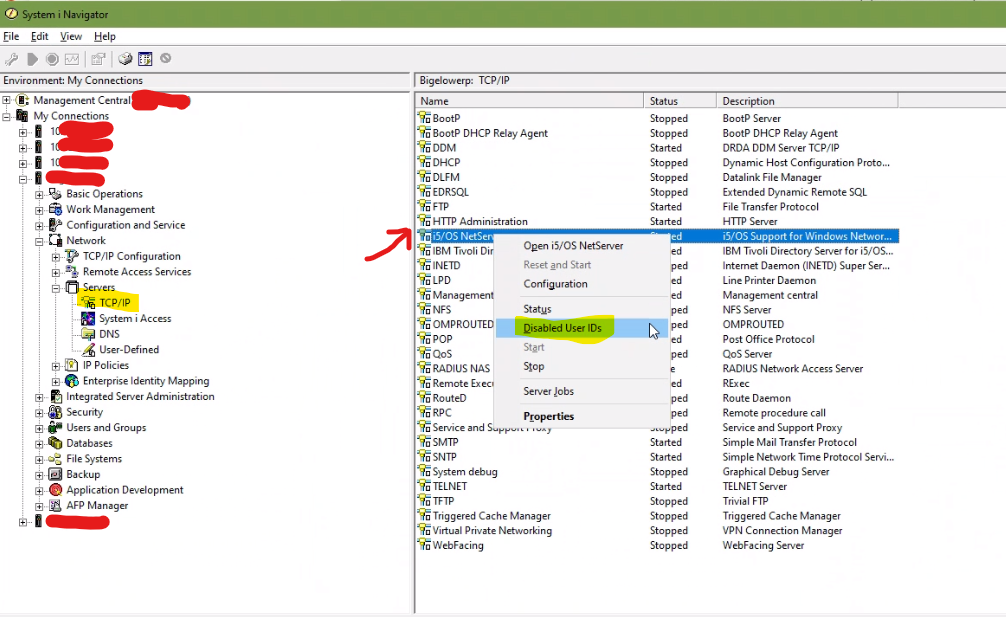Open the View menu

[x=71, y=36]
